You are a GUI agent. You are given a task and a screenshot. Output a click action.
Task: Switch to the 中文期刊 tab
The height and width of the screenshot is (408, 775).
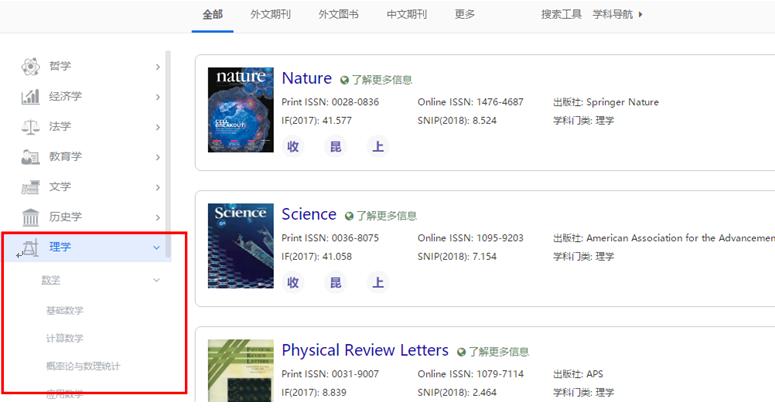tap(407, 14)
